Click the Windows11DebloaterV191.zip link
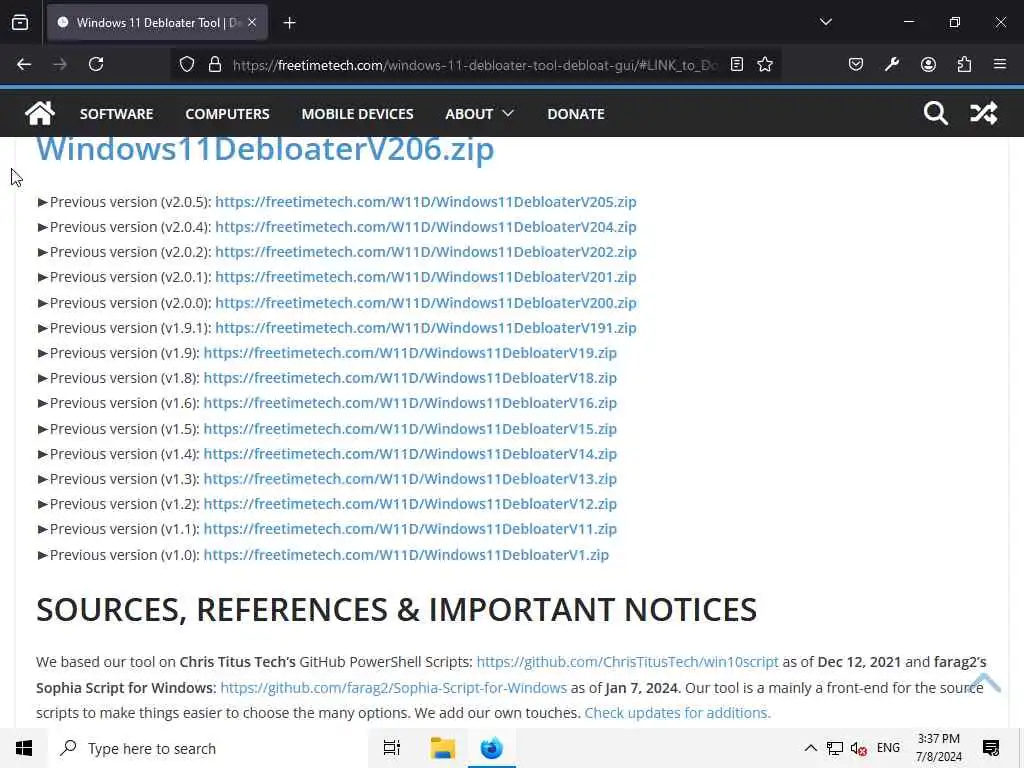This screenshot has width=1024, height=768. [x=426, y=328]
